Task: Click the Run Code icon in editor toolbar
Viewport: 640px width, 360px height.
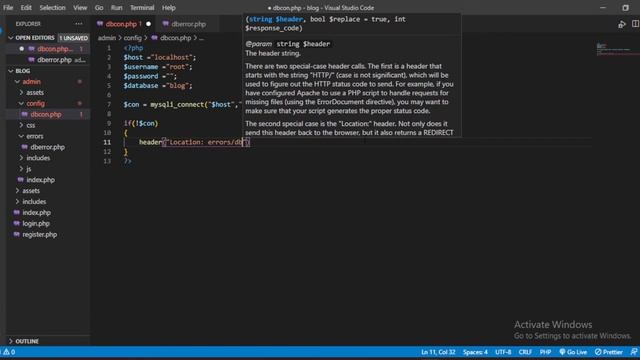Action: (622, 24)
